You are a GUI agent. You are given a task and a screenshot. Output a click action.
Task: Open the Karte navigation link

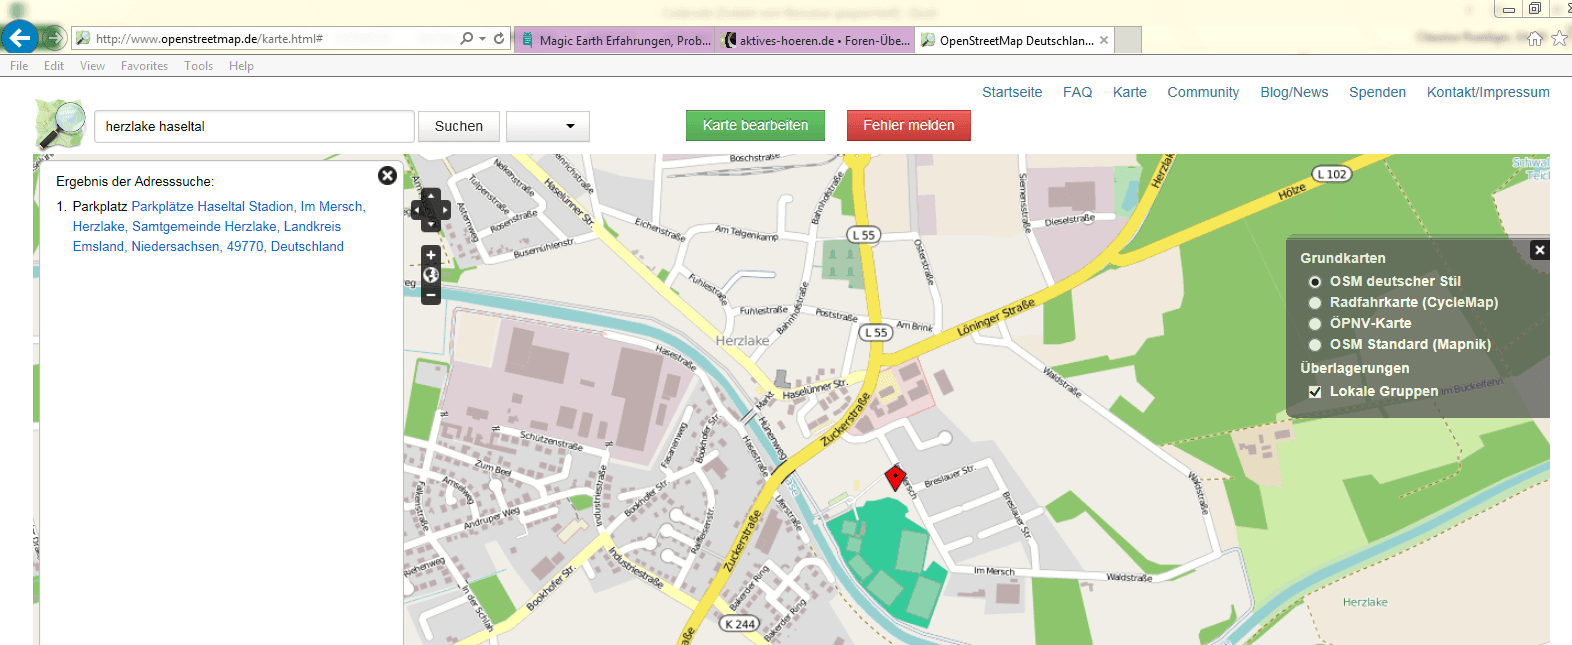(x=1130, y=92)
